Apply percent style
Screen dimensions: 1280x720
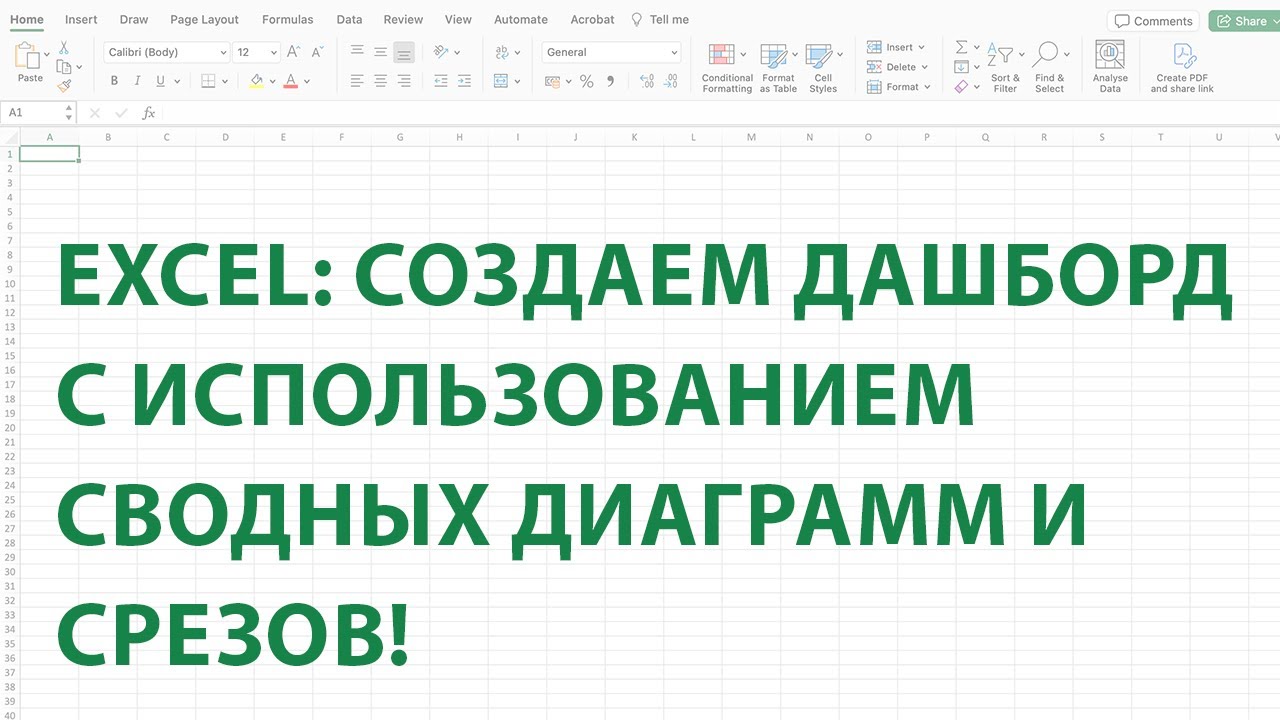(587, 81)
